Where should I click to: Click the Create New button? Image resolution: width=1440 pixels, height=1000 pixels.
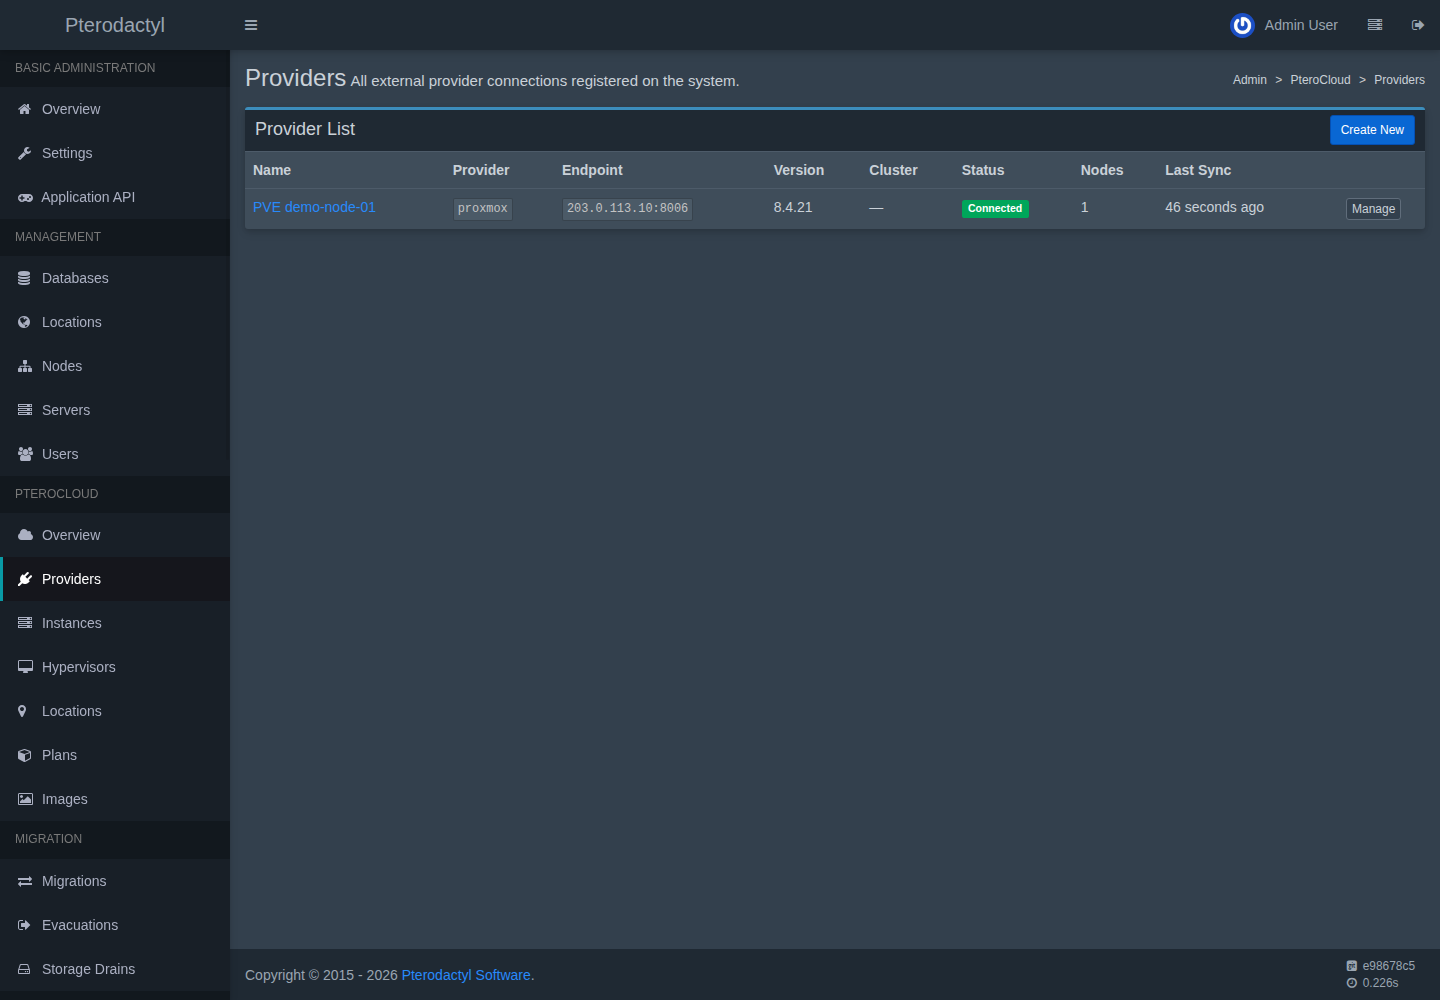(x=1372, y=130)
